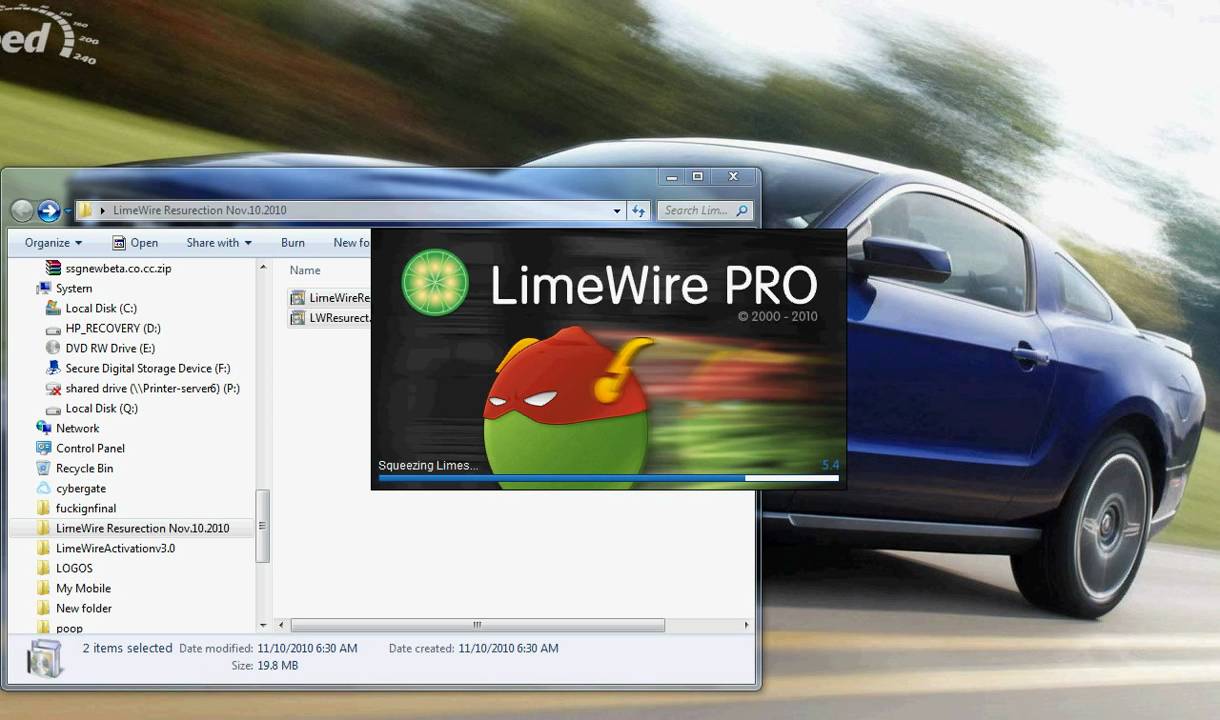Click the navigation pane scroll-up arrow

[x=263, y=266]
